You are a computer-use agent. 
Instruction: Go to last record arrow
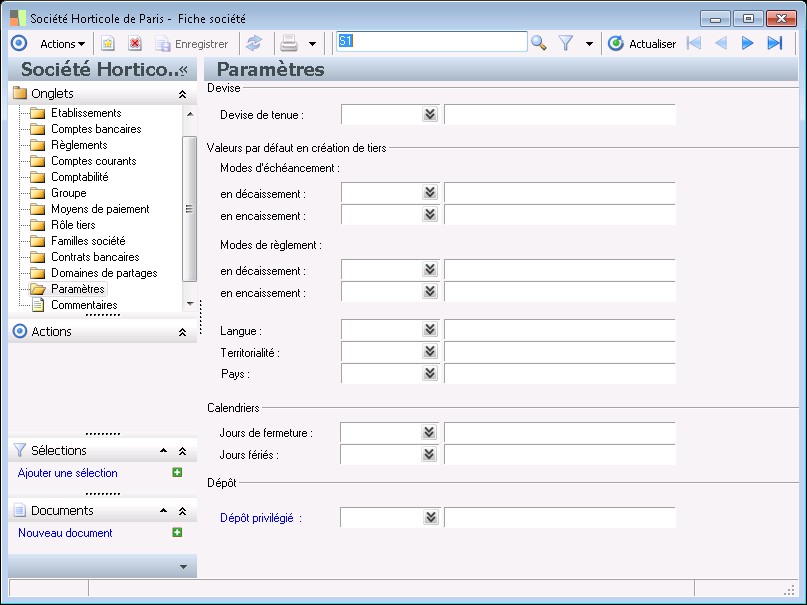pyautogui.click(x=775, y=43)
